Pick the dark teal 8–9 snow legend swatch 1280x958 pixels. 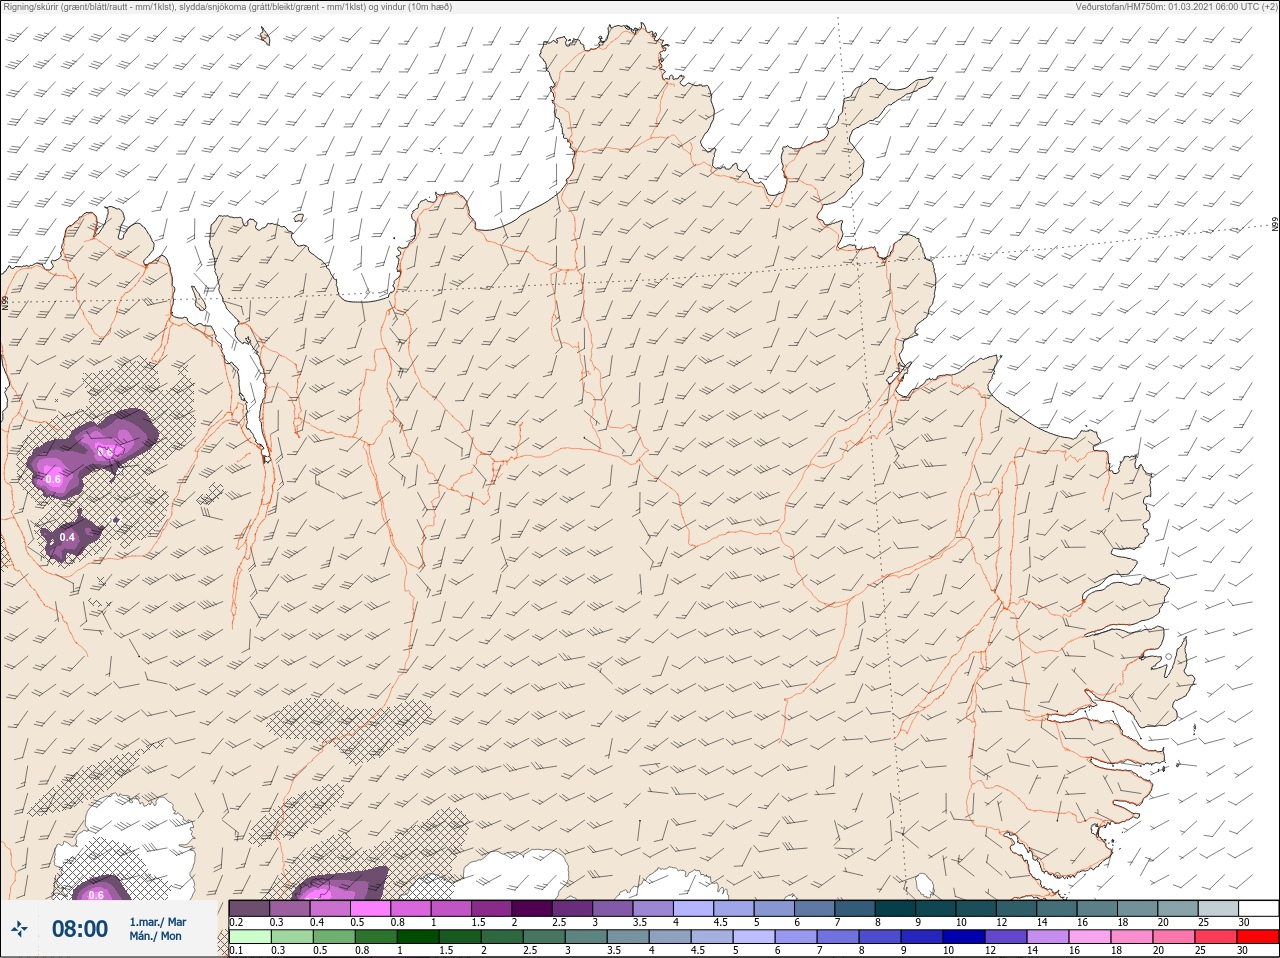tap(896, 909)
